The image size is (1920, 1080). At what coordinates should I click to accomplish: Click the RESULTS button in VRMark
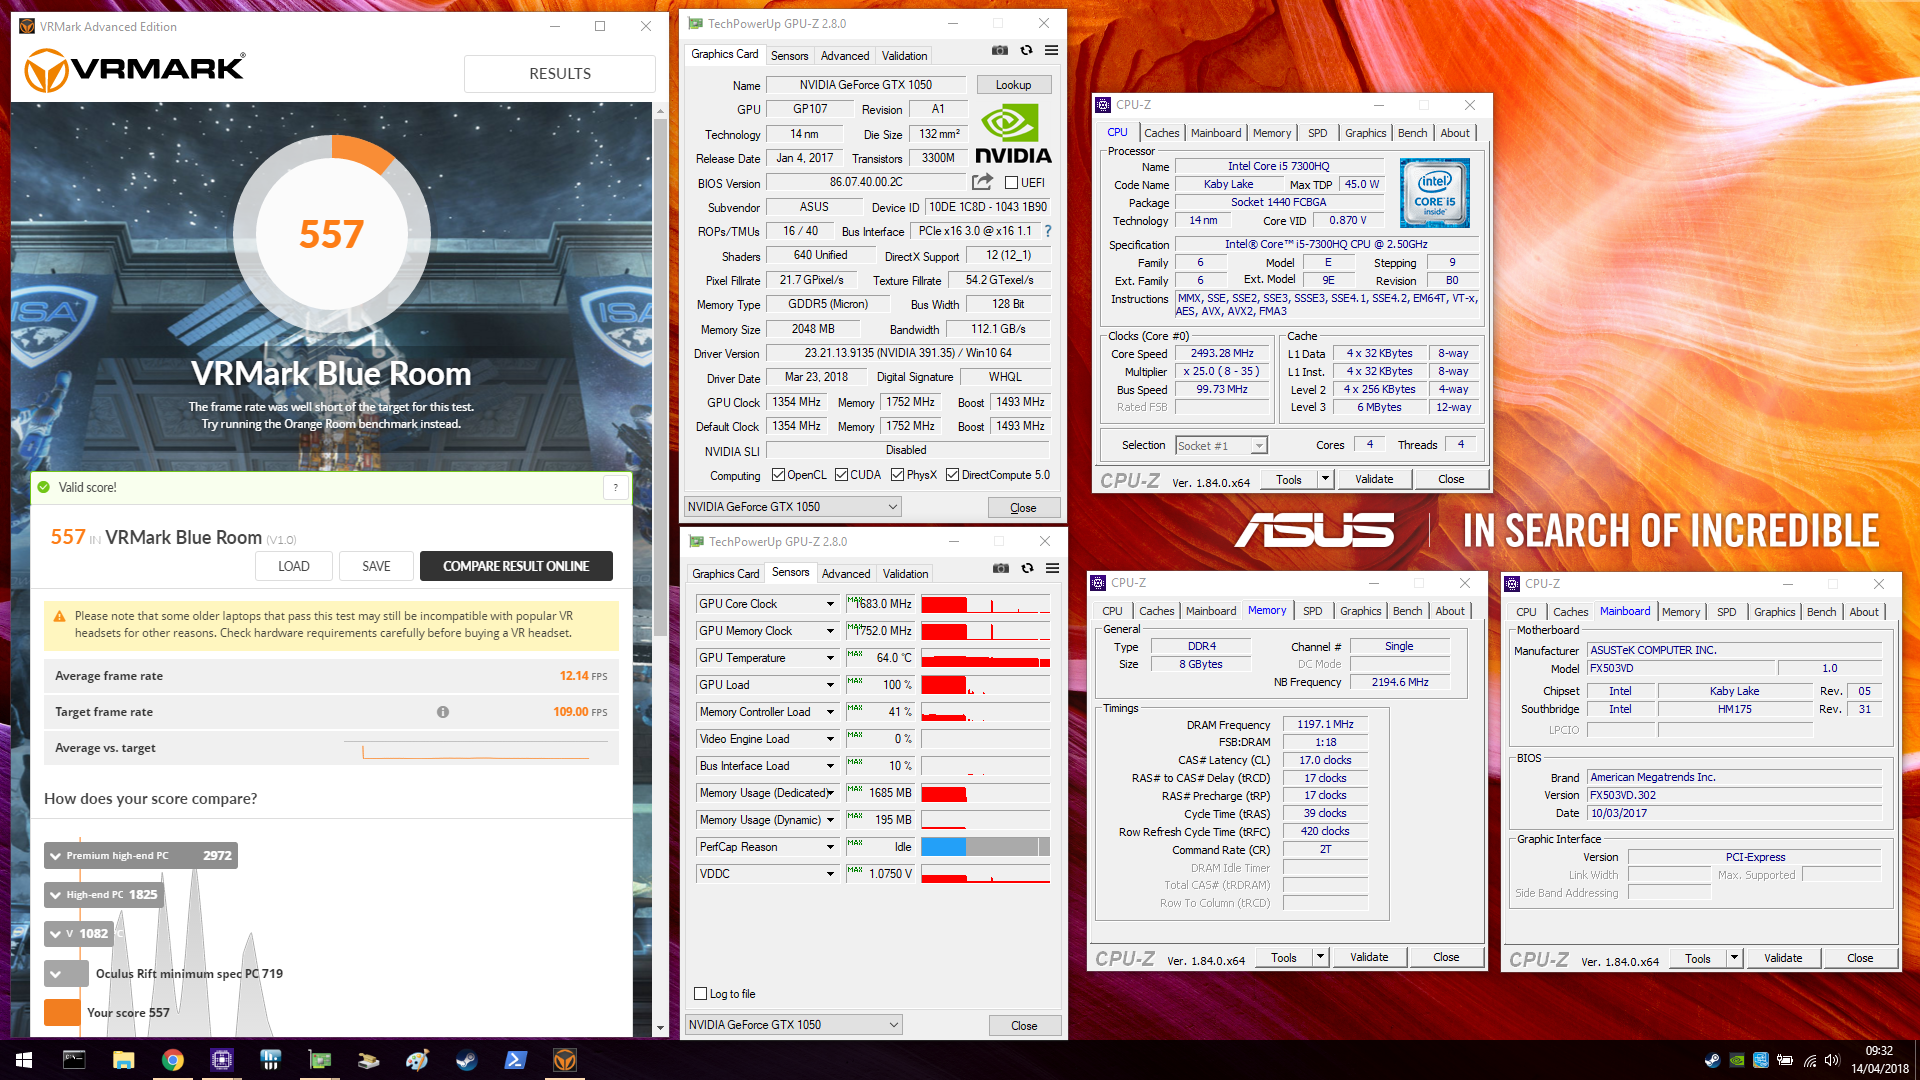coord(560,74)
